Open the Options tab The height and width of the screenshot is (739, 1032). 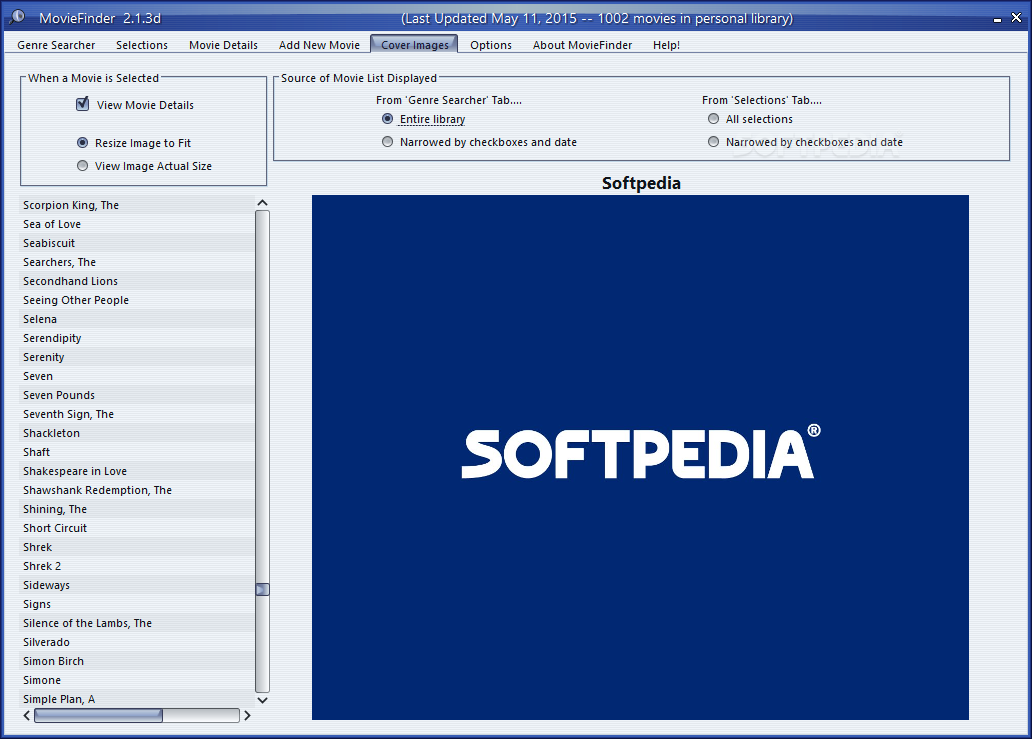pos(491,45)
